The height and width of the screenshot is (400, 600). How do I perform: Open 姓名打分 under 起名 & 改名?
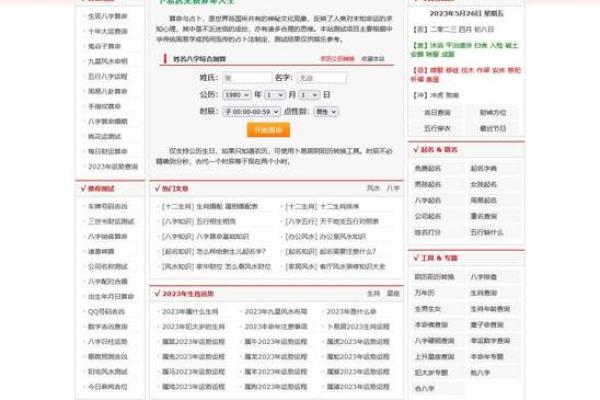428,232
